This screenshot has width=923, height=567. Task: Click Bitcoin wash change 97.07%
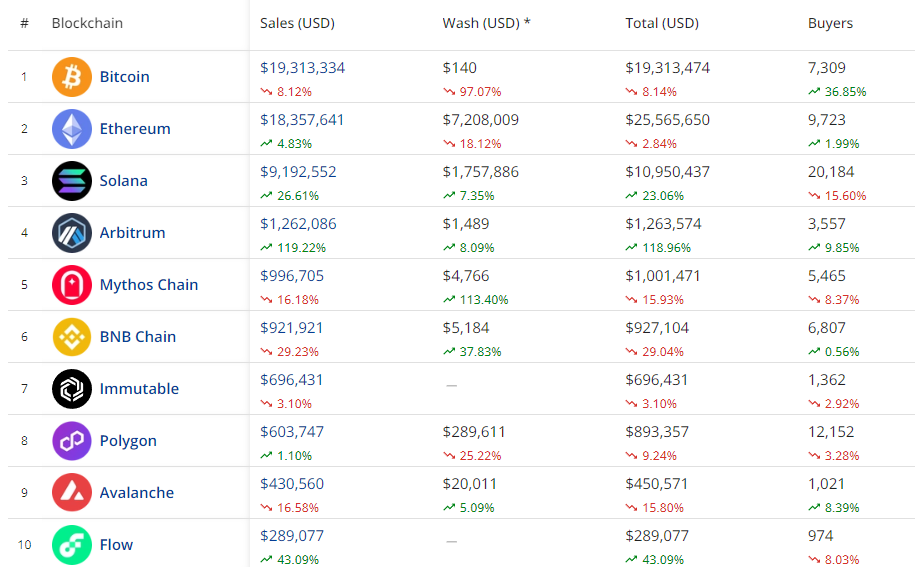pyautogui.click(x=480, y=92)
